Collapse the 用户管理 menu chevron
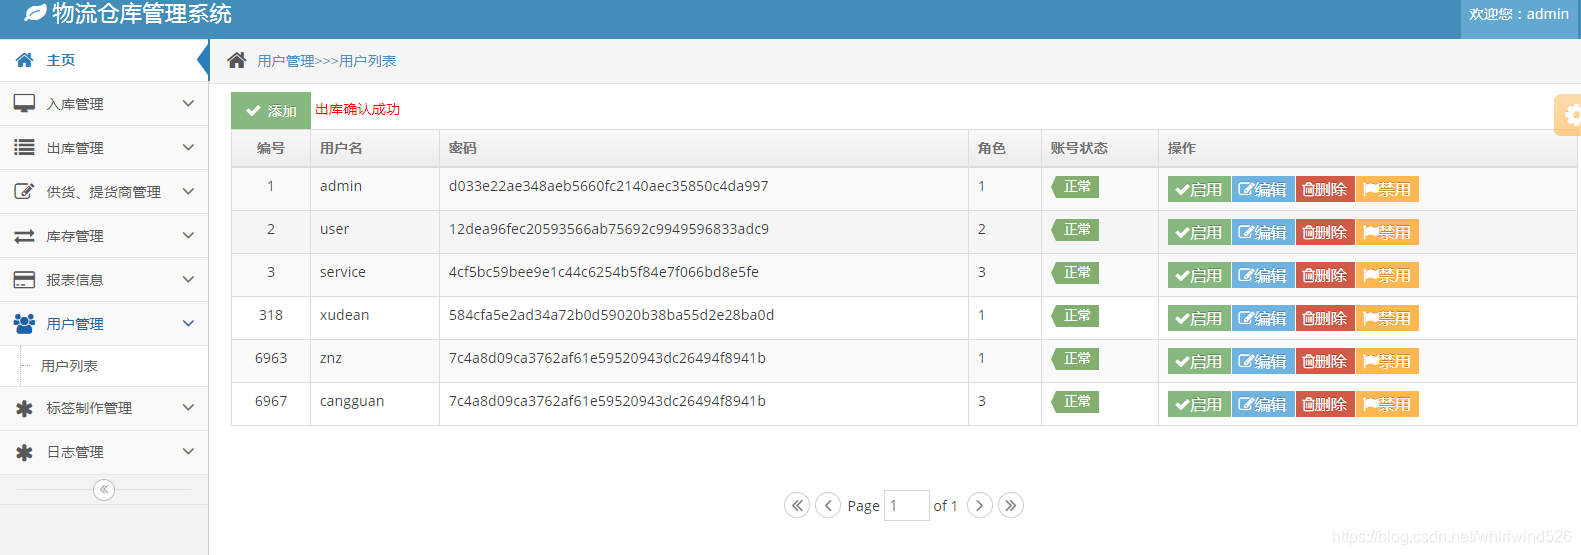Viewport: 1581px width, 555px height. point(188,323)
